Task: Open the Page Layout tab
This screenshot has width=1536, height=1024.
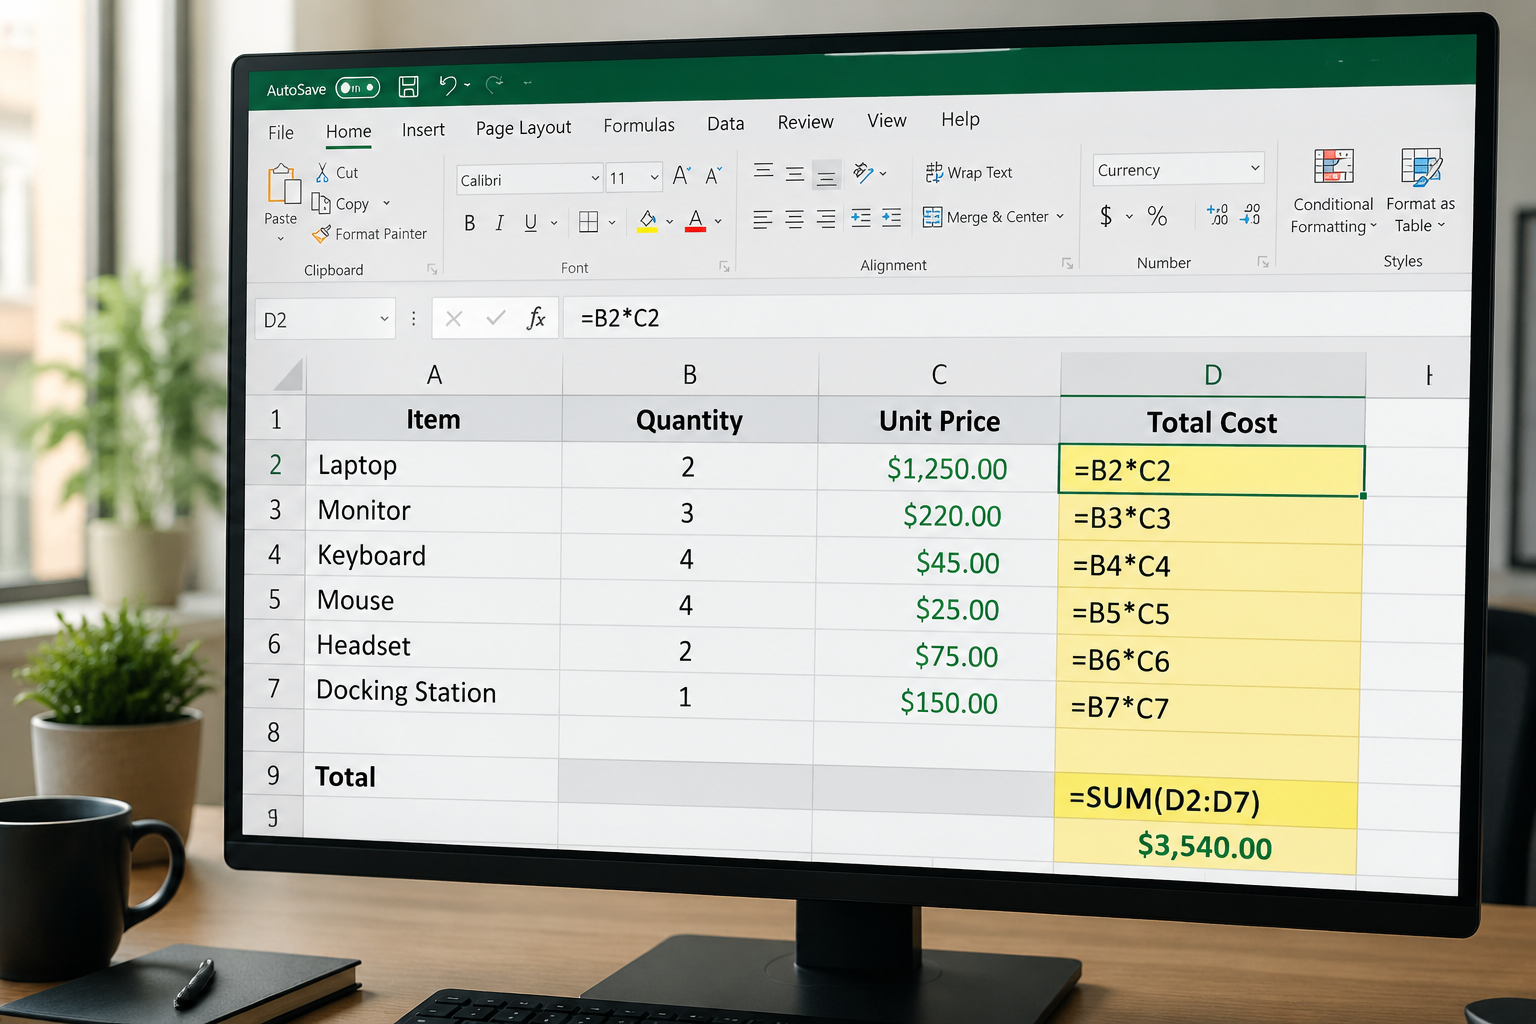Action: pyautogui.click(x=523, y=128)
